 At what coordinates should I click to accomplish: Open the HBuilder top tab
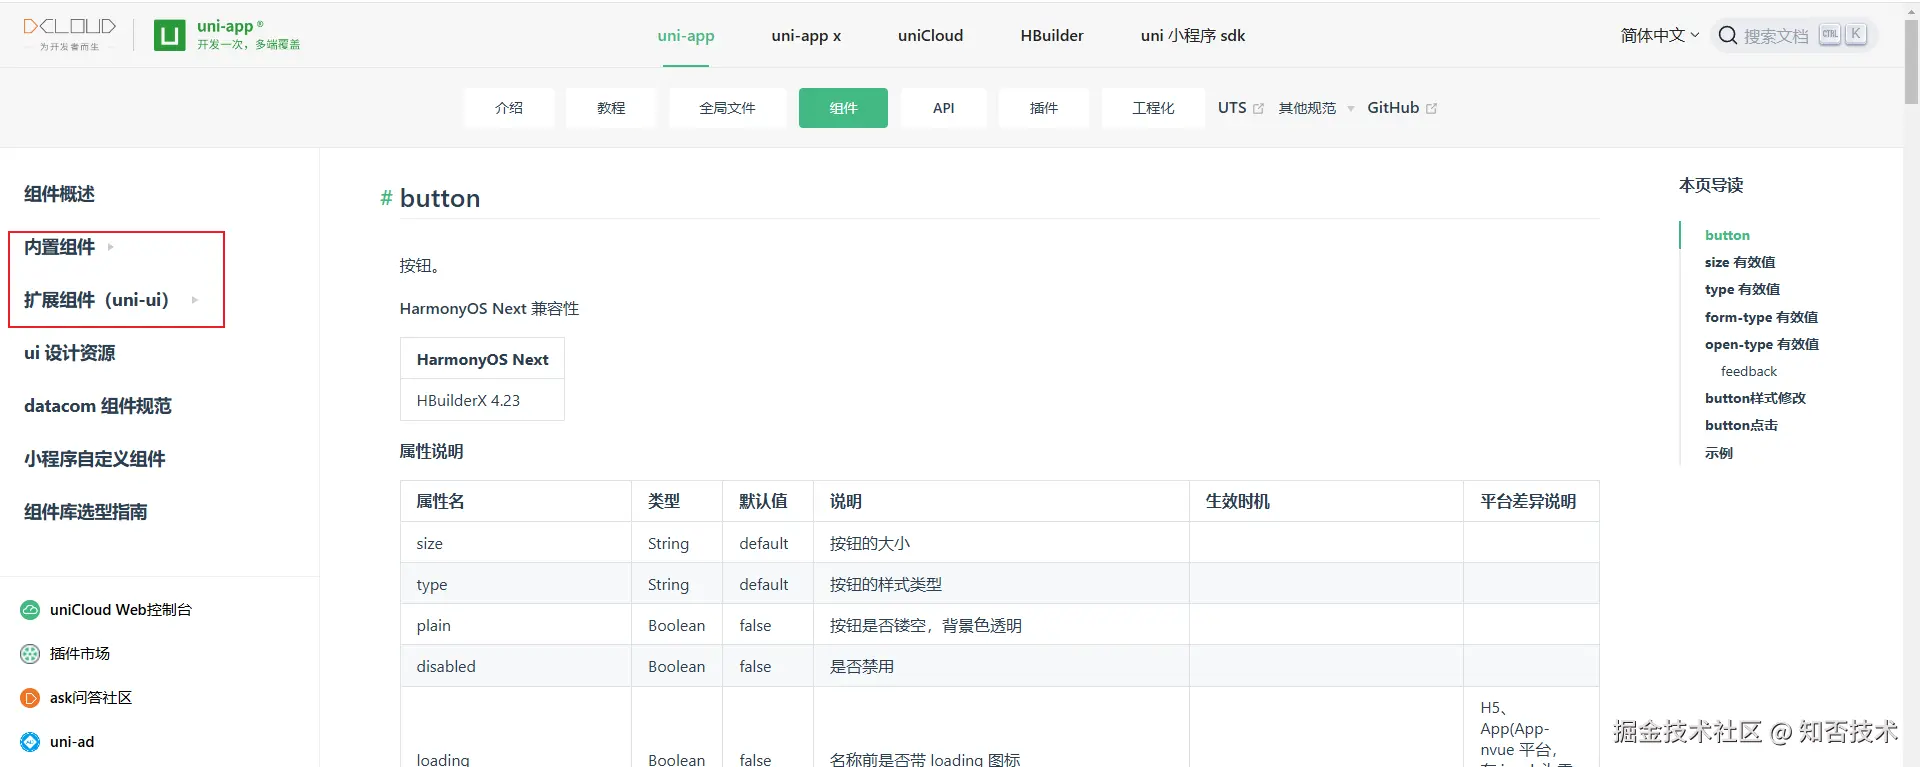(1052, 35)
